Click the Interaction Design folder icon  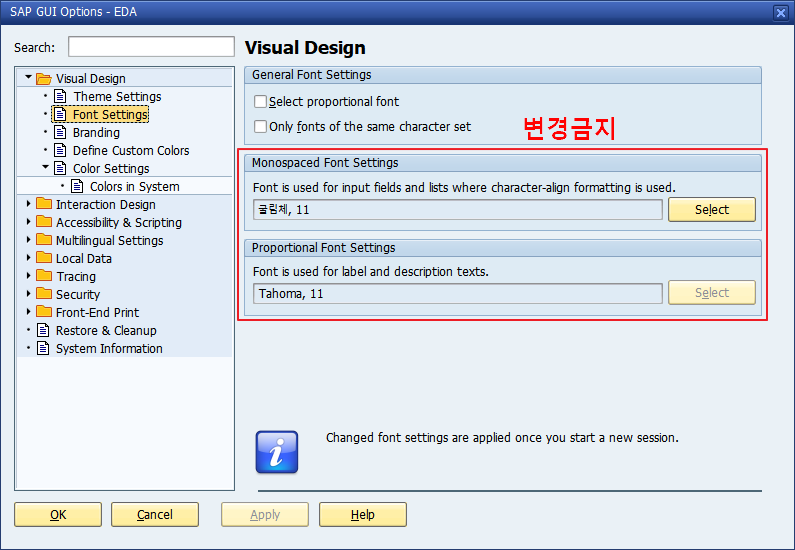(44, 204)
